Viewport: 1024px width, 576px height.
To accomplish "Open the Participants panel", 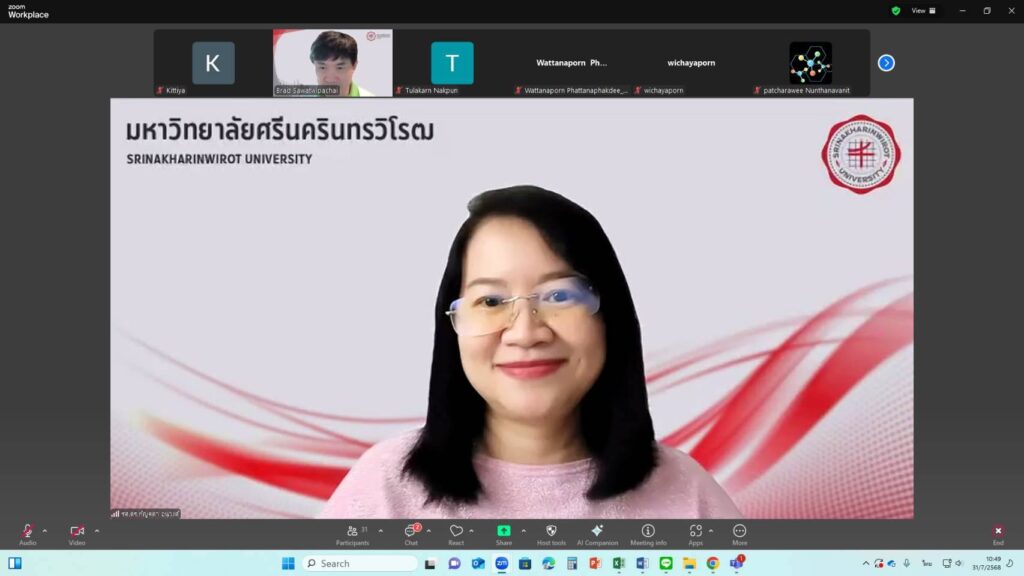I will pyautogui.click(x=353, y=534).
